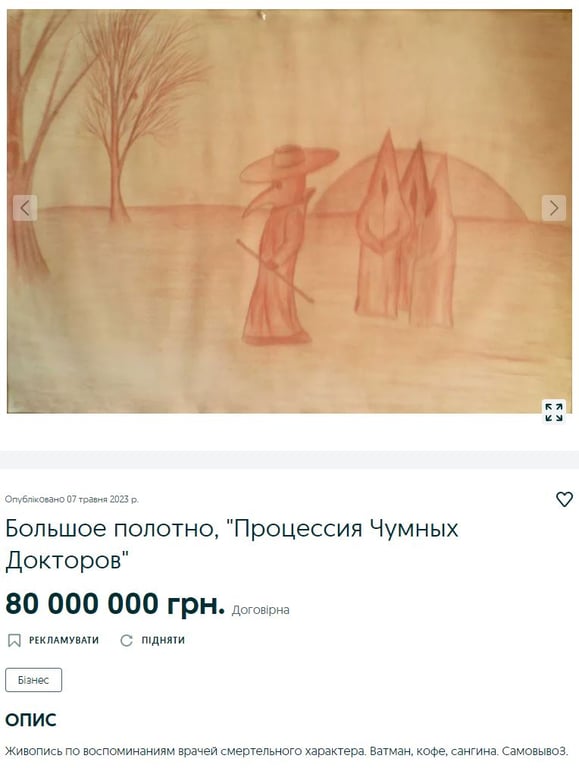Show the previous photo with left arrow
Screen dimensions: 579x768
[25, 208]
